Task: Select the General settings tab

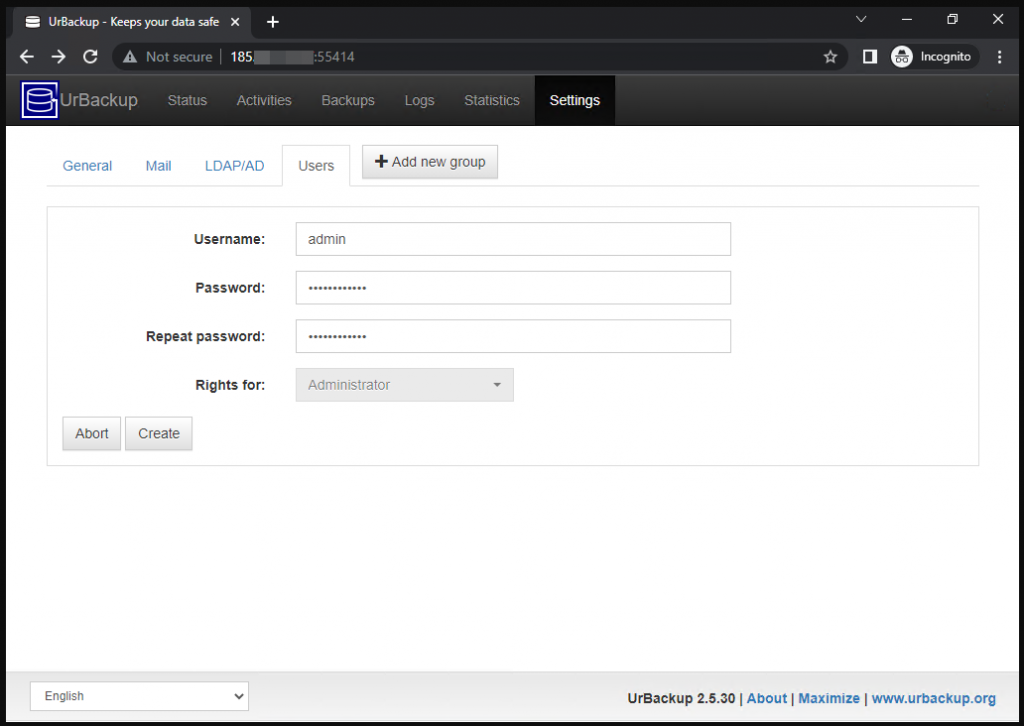Action: (x=87, y=166)
